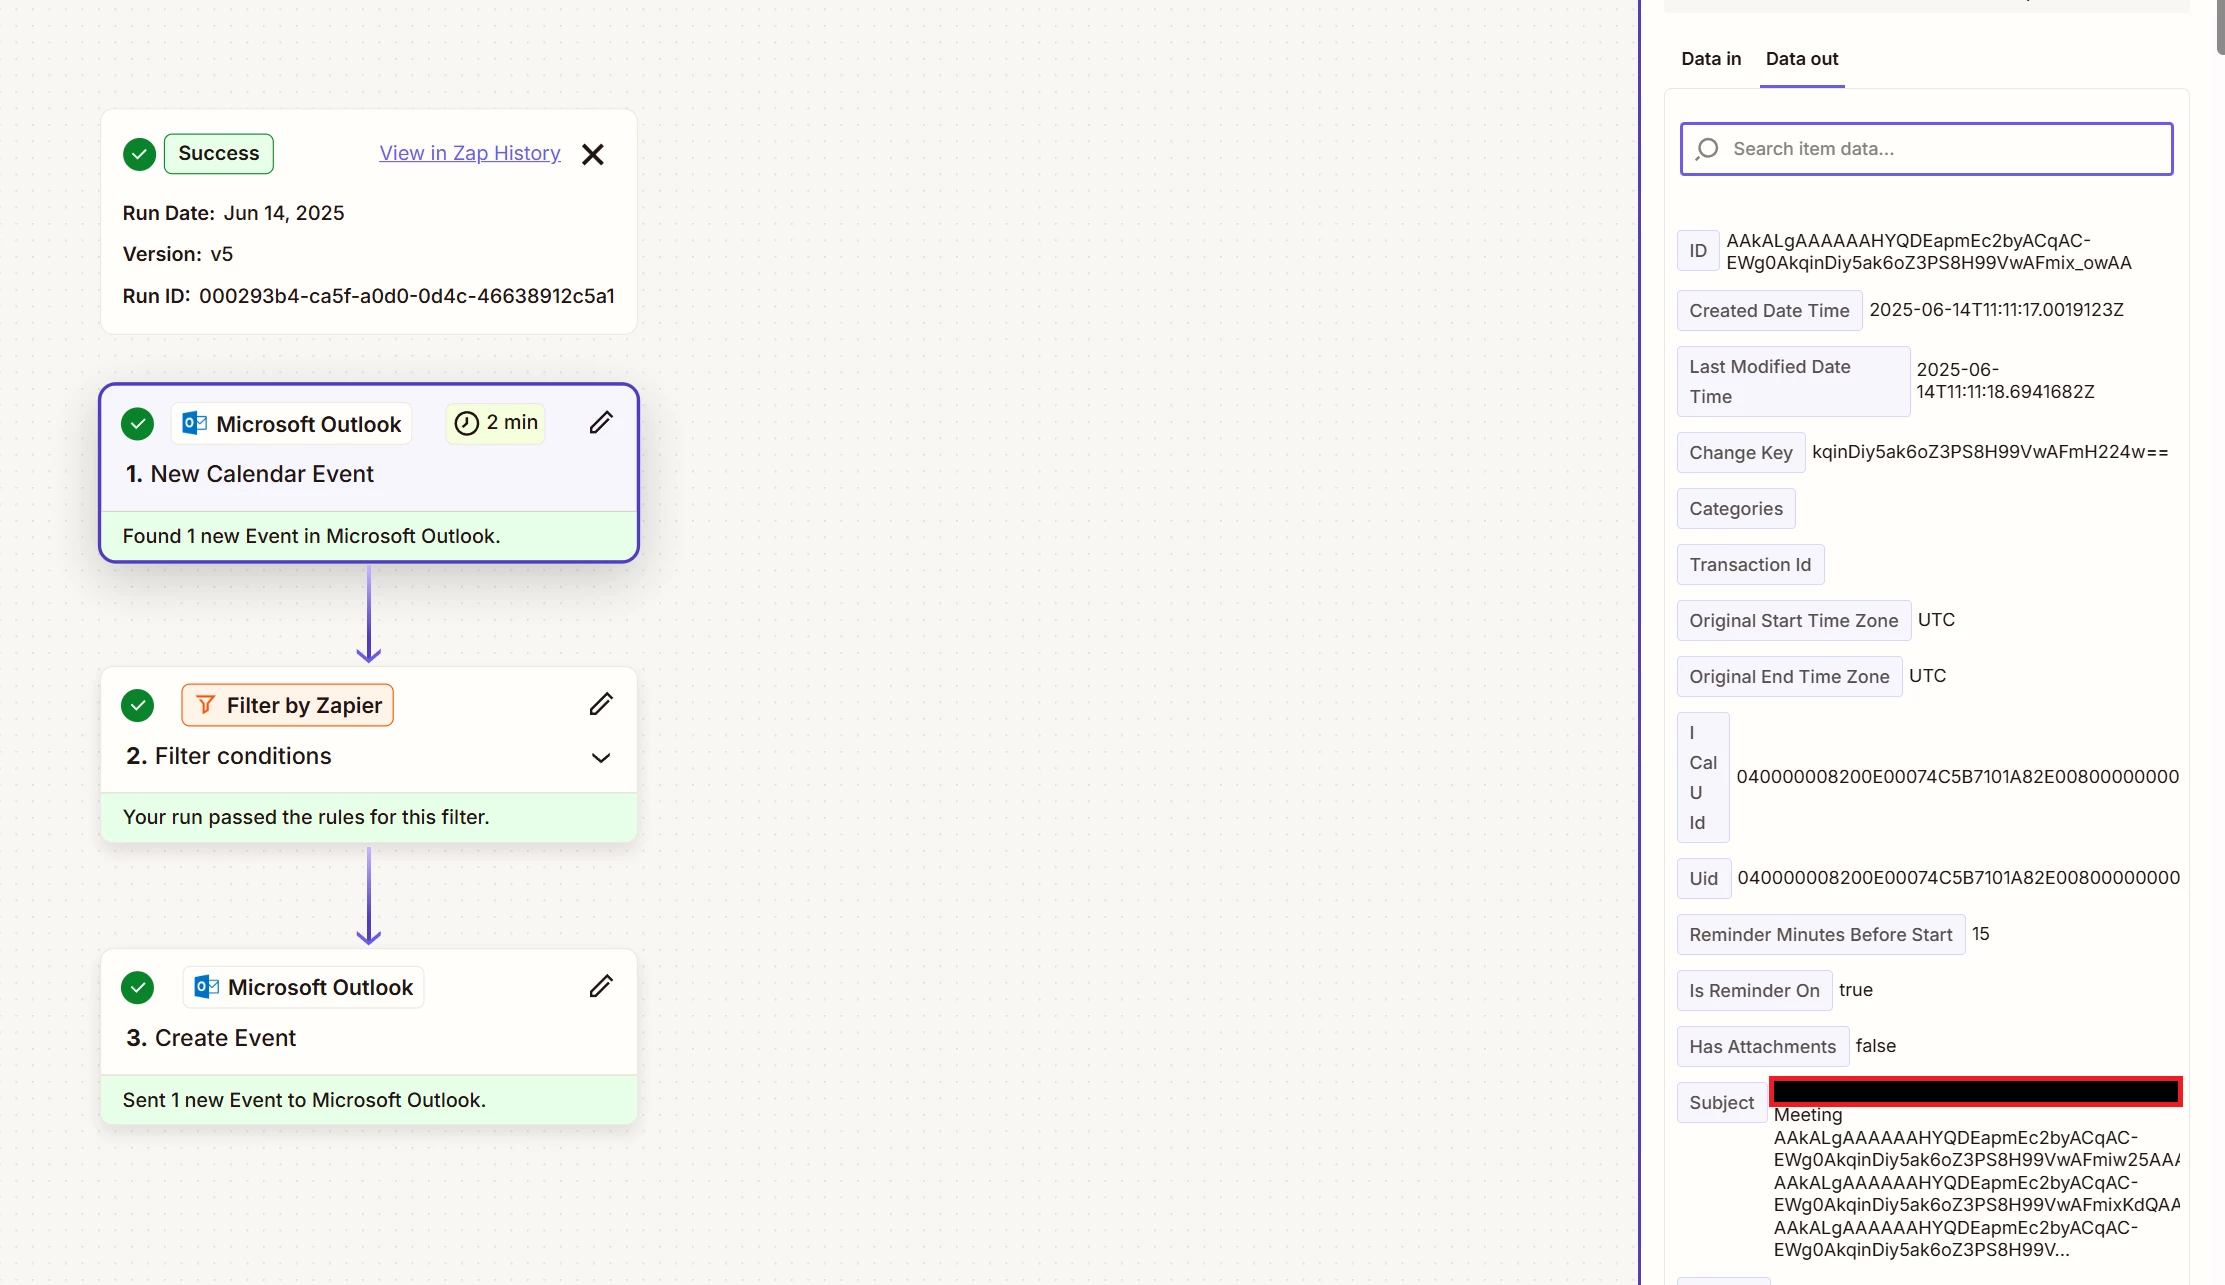This screenshot has width=2225, height=1285.
Task: Click the search magnifier icon
Action: (x=1708, y=149)
